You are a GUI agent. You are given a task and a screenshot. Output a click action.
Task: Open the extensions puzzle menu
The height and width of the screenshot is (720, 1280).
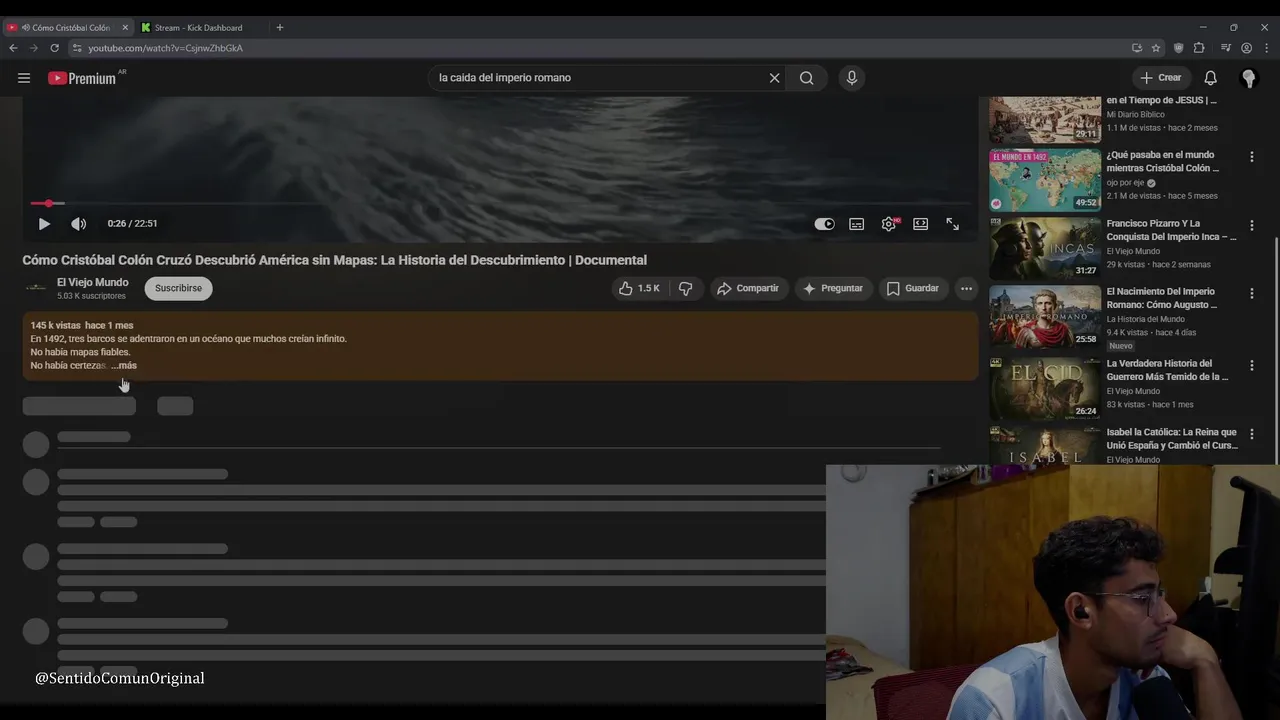pyautogui.click(x=1199, y=48)
